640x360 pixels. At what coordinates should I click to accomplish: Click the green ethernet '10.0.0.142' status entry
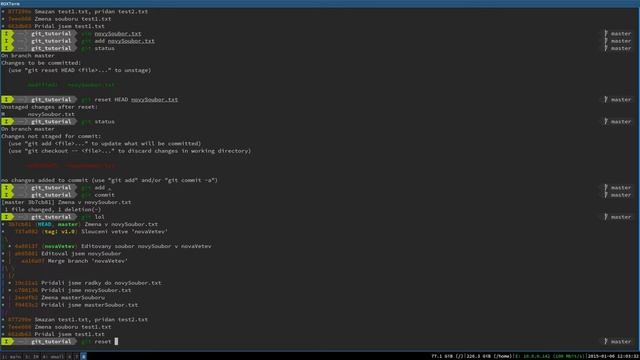coord(549,356)
